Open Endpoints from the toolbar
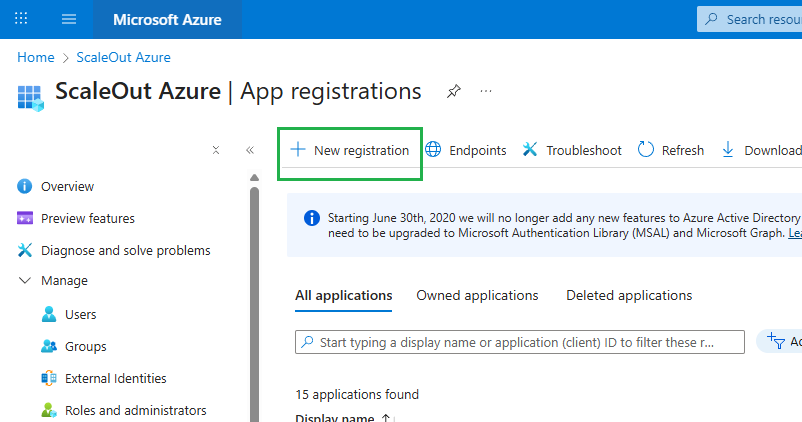This screenshot has width=802, height=422. (x=465, y=150)
